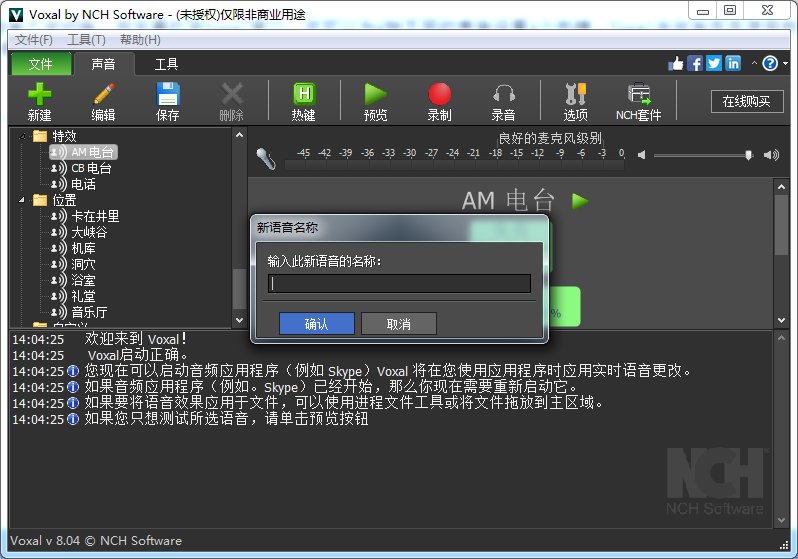
Task: Open the 文件(F) menu
Action: 33,39
